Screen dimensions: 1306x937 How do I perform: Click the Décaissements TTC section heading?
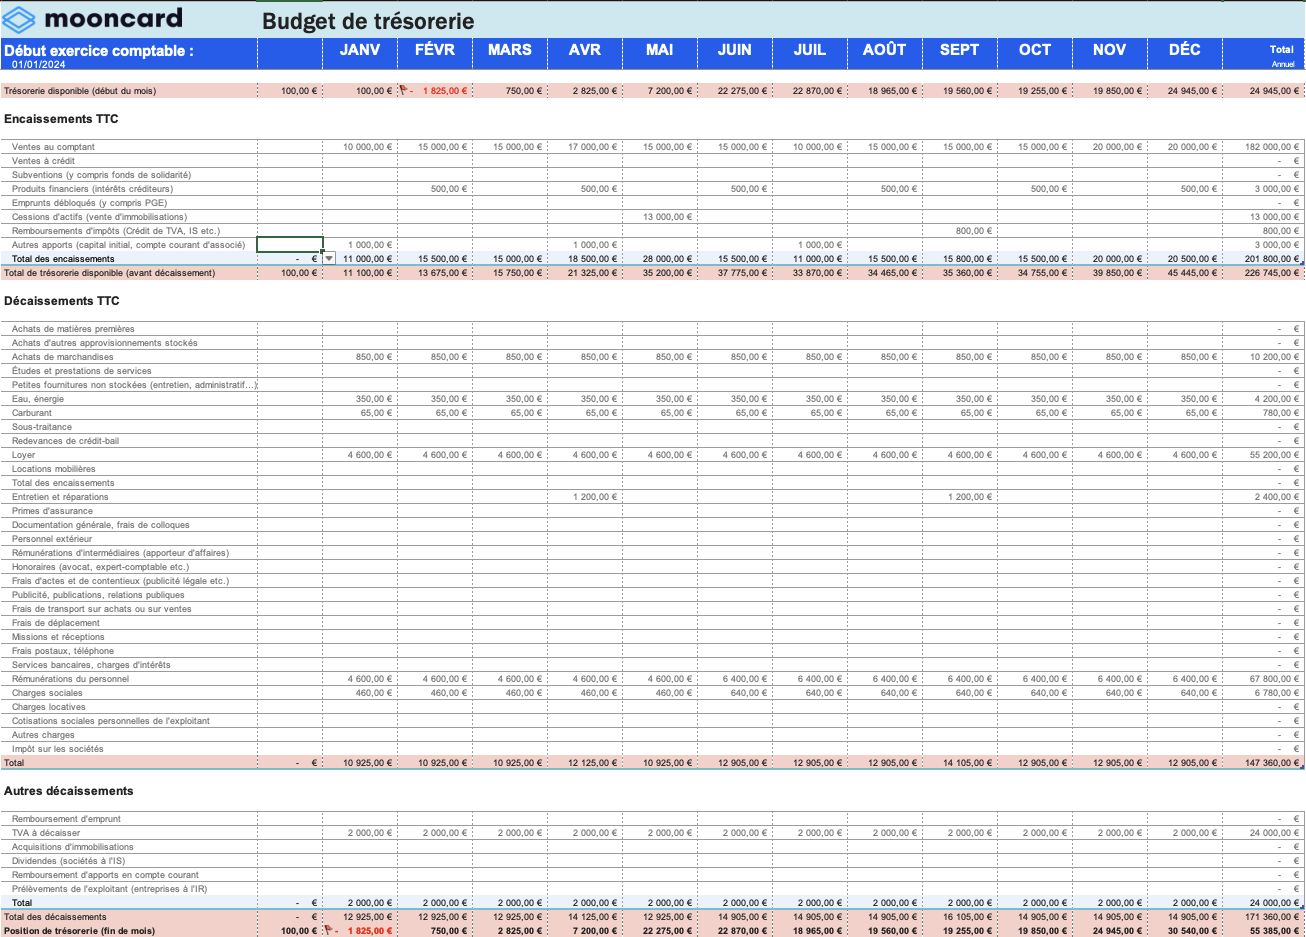coord(61,301)
